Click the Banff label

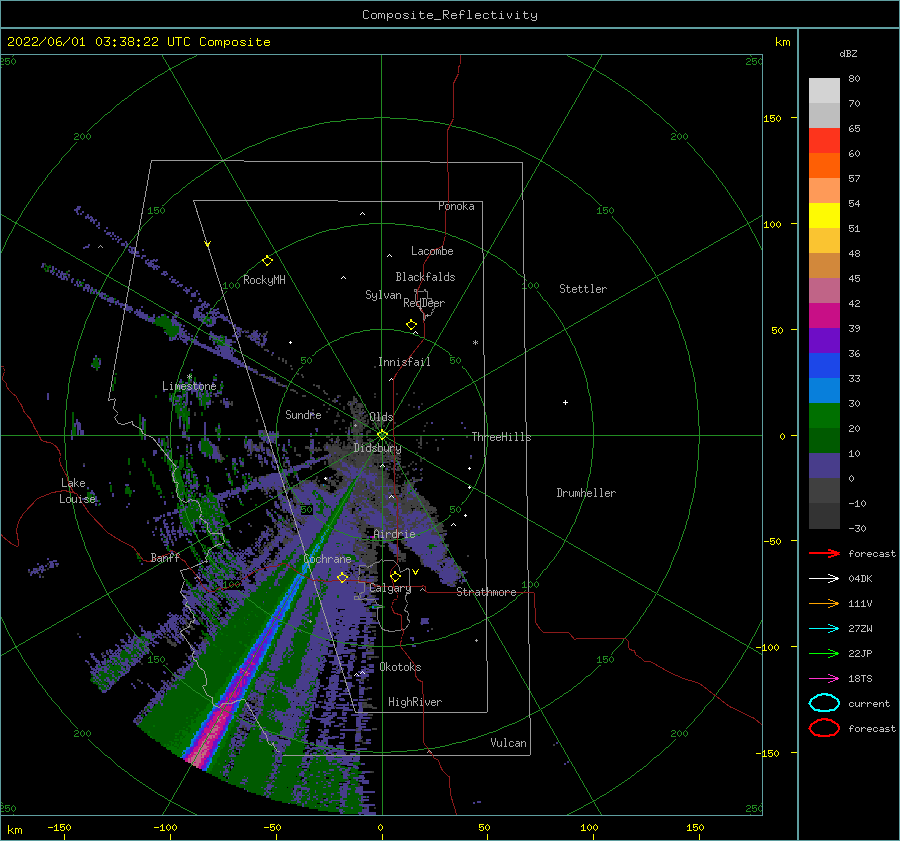(165, 557)
